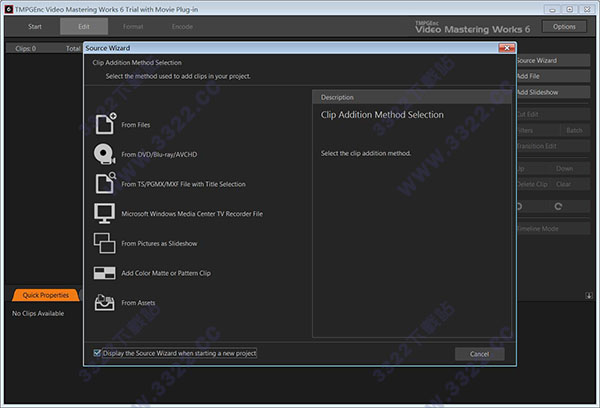Click the Cut Edit button

pos(553,114)
